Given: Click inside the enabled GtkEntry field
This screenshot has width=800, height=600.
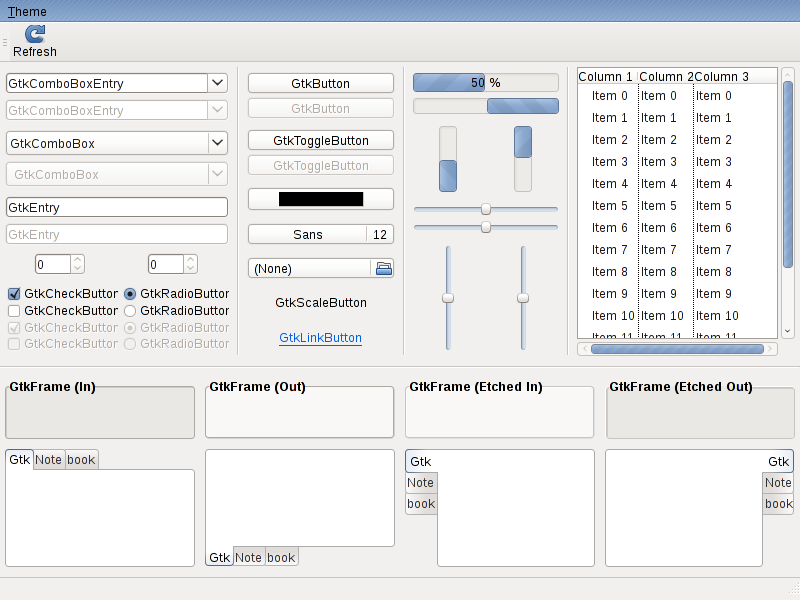Looking at the screenshot, I should pyautogui.click(x=117, y=207).
